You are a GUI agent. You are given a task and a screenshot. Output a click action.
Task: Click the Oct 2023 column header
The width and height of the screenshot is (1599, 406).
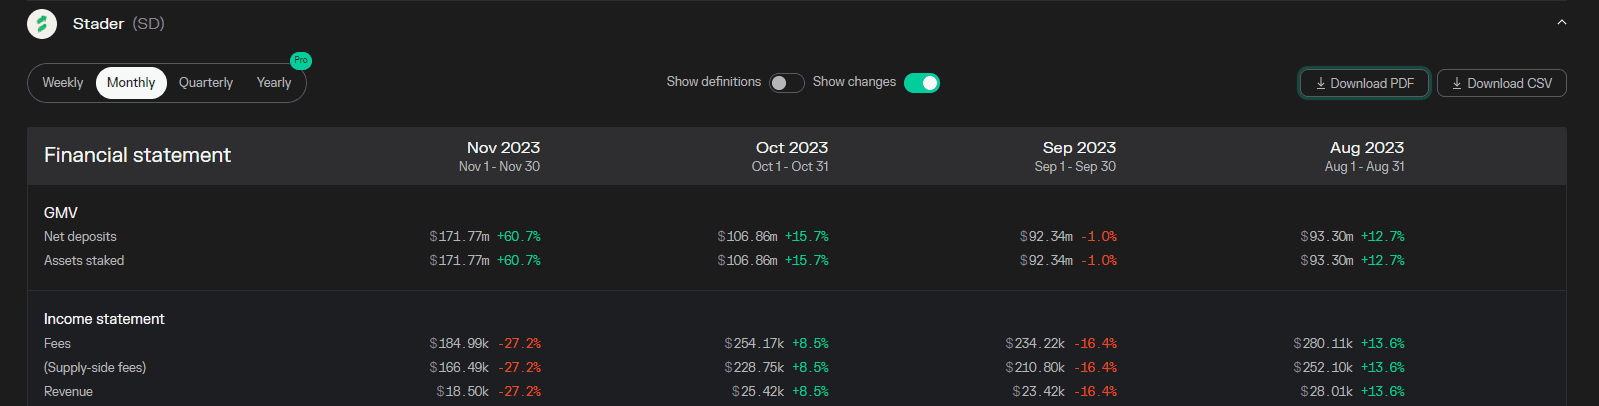tap(791, 148)
